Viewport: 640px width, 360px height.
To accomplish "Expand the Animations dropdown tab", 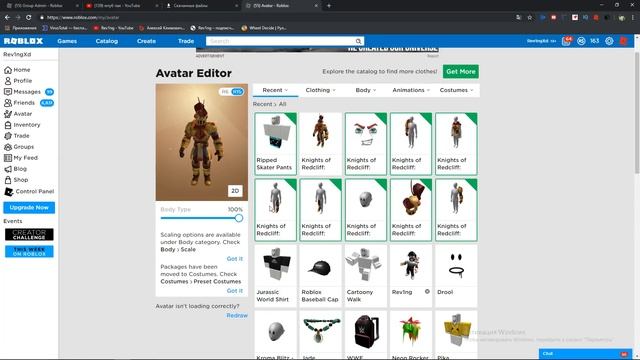I will tap(411, 90).
